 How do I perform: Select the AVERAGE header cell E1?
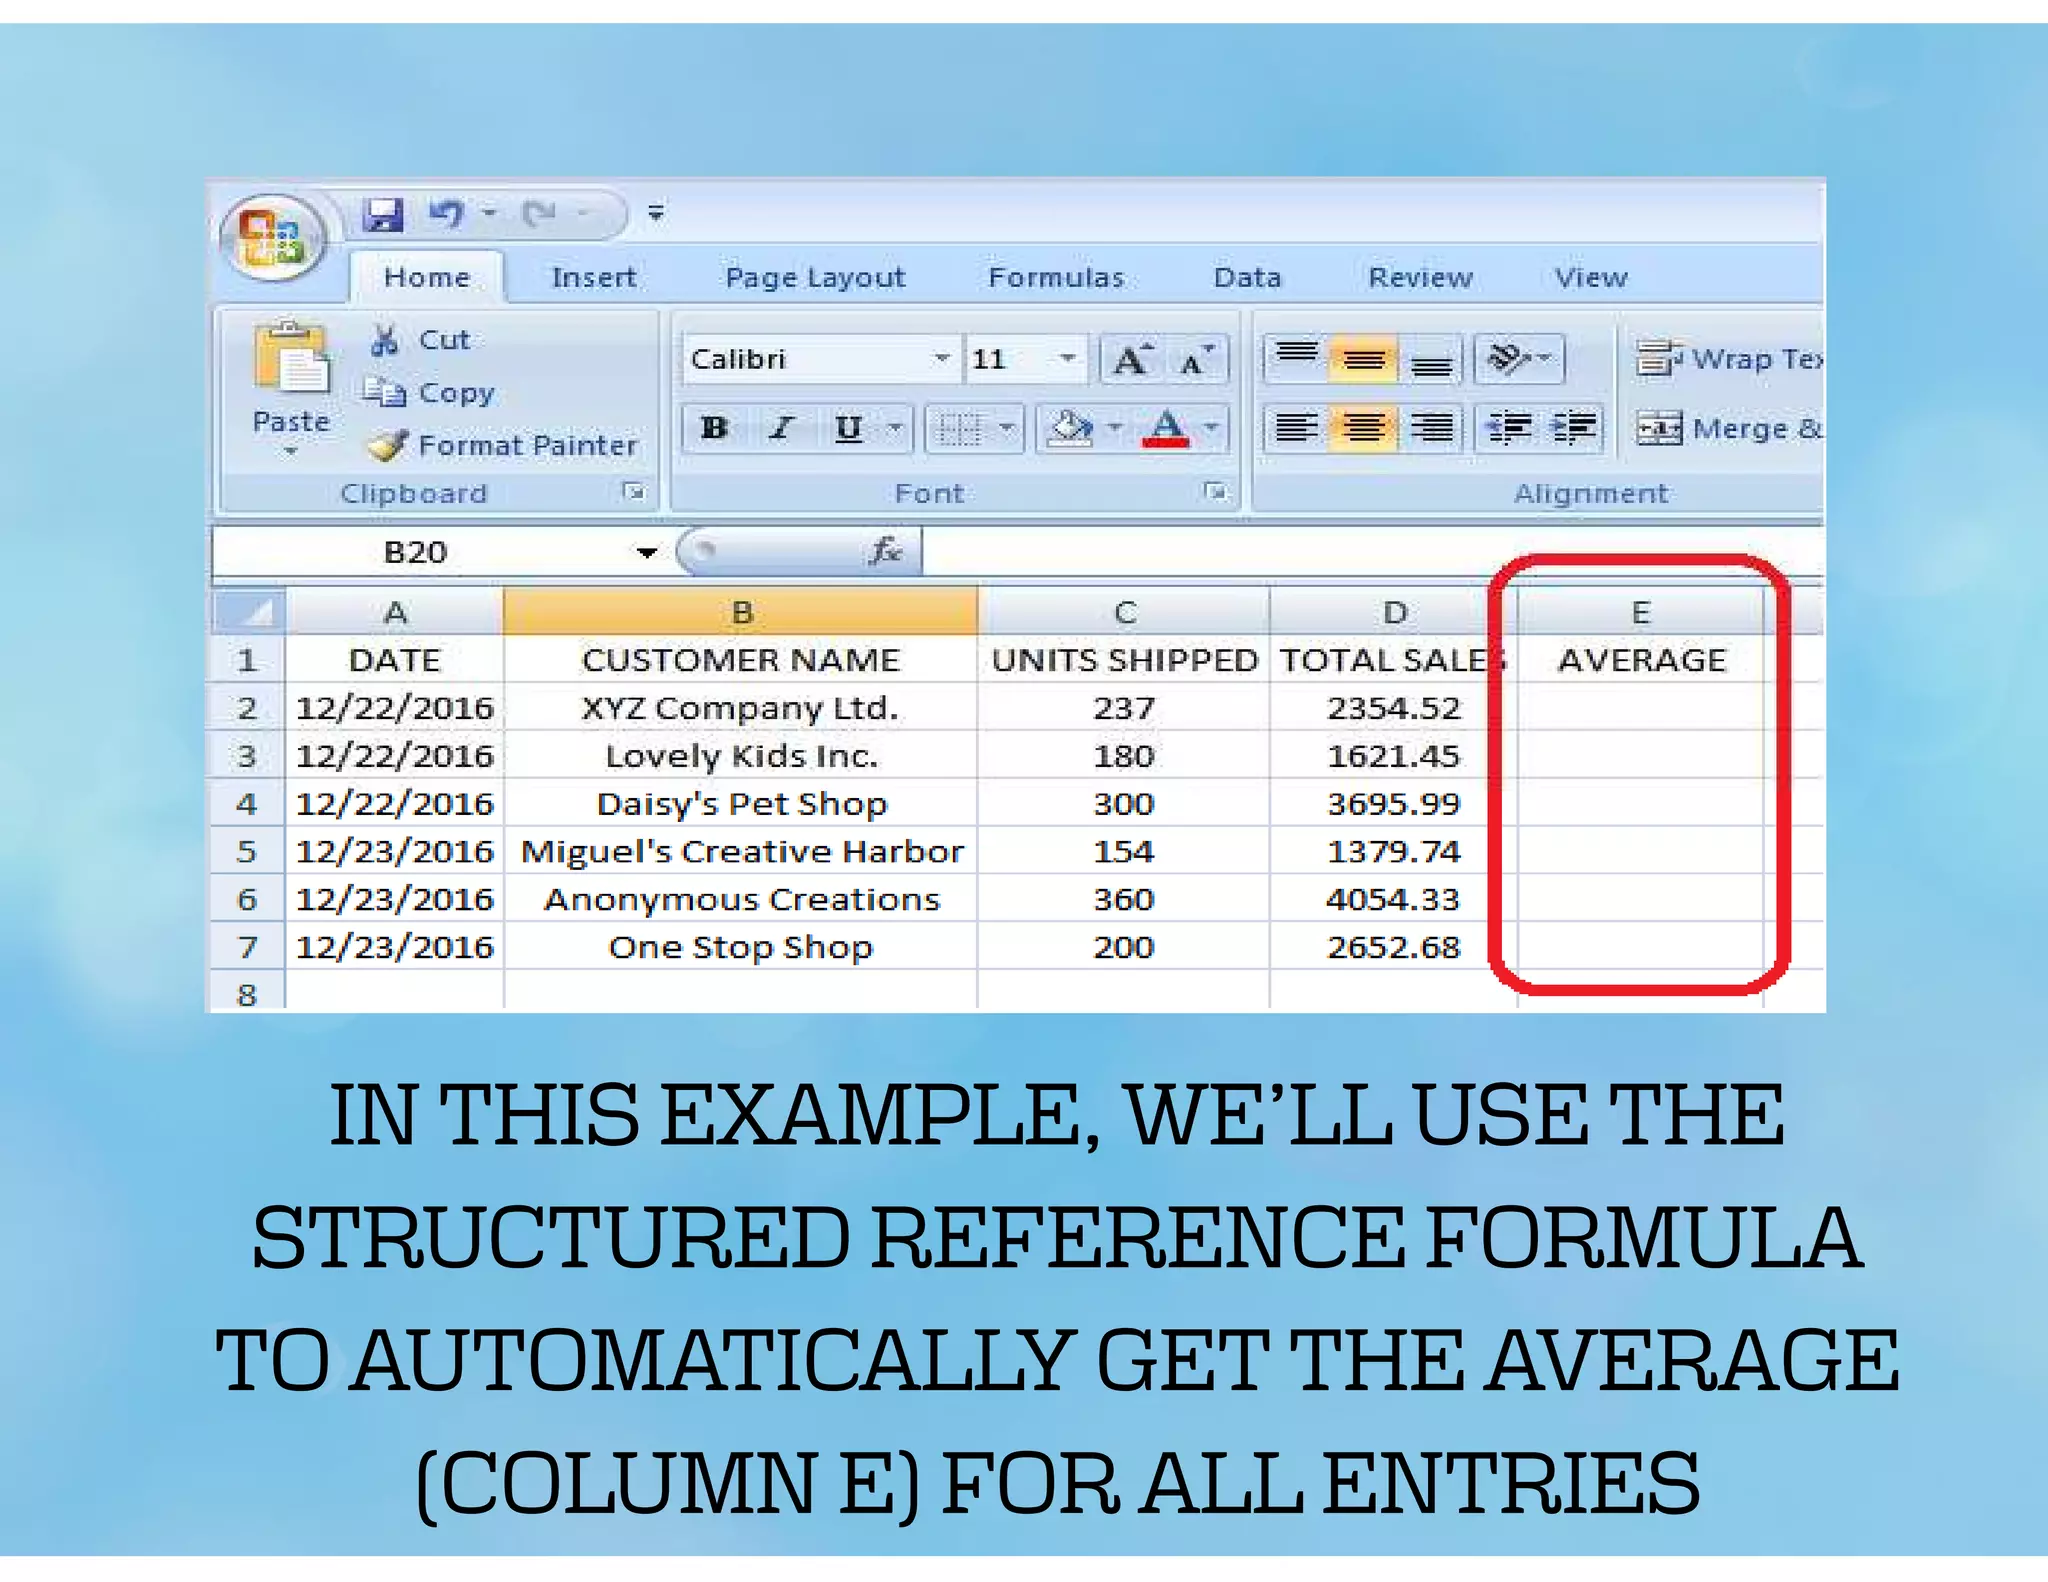pos(1640,660)
